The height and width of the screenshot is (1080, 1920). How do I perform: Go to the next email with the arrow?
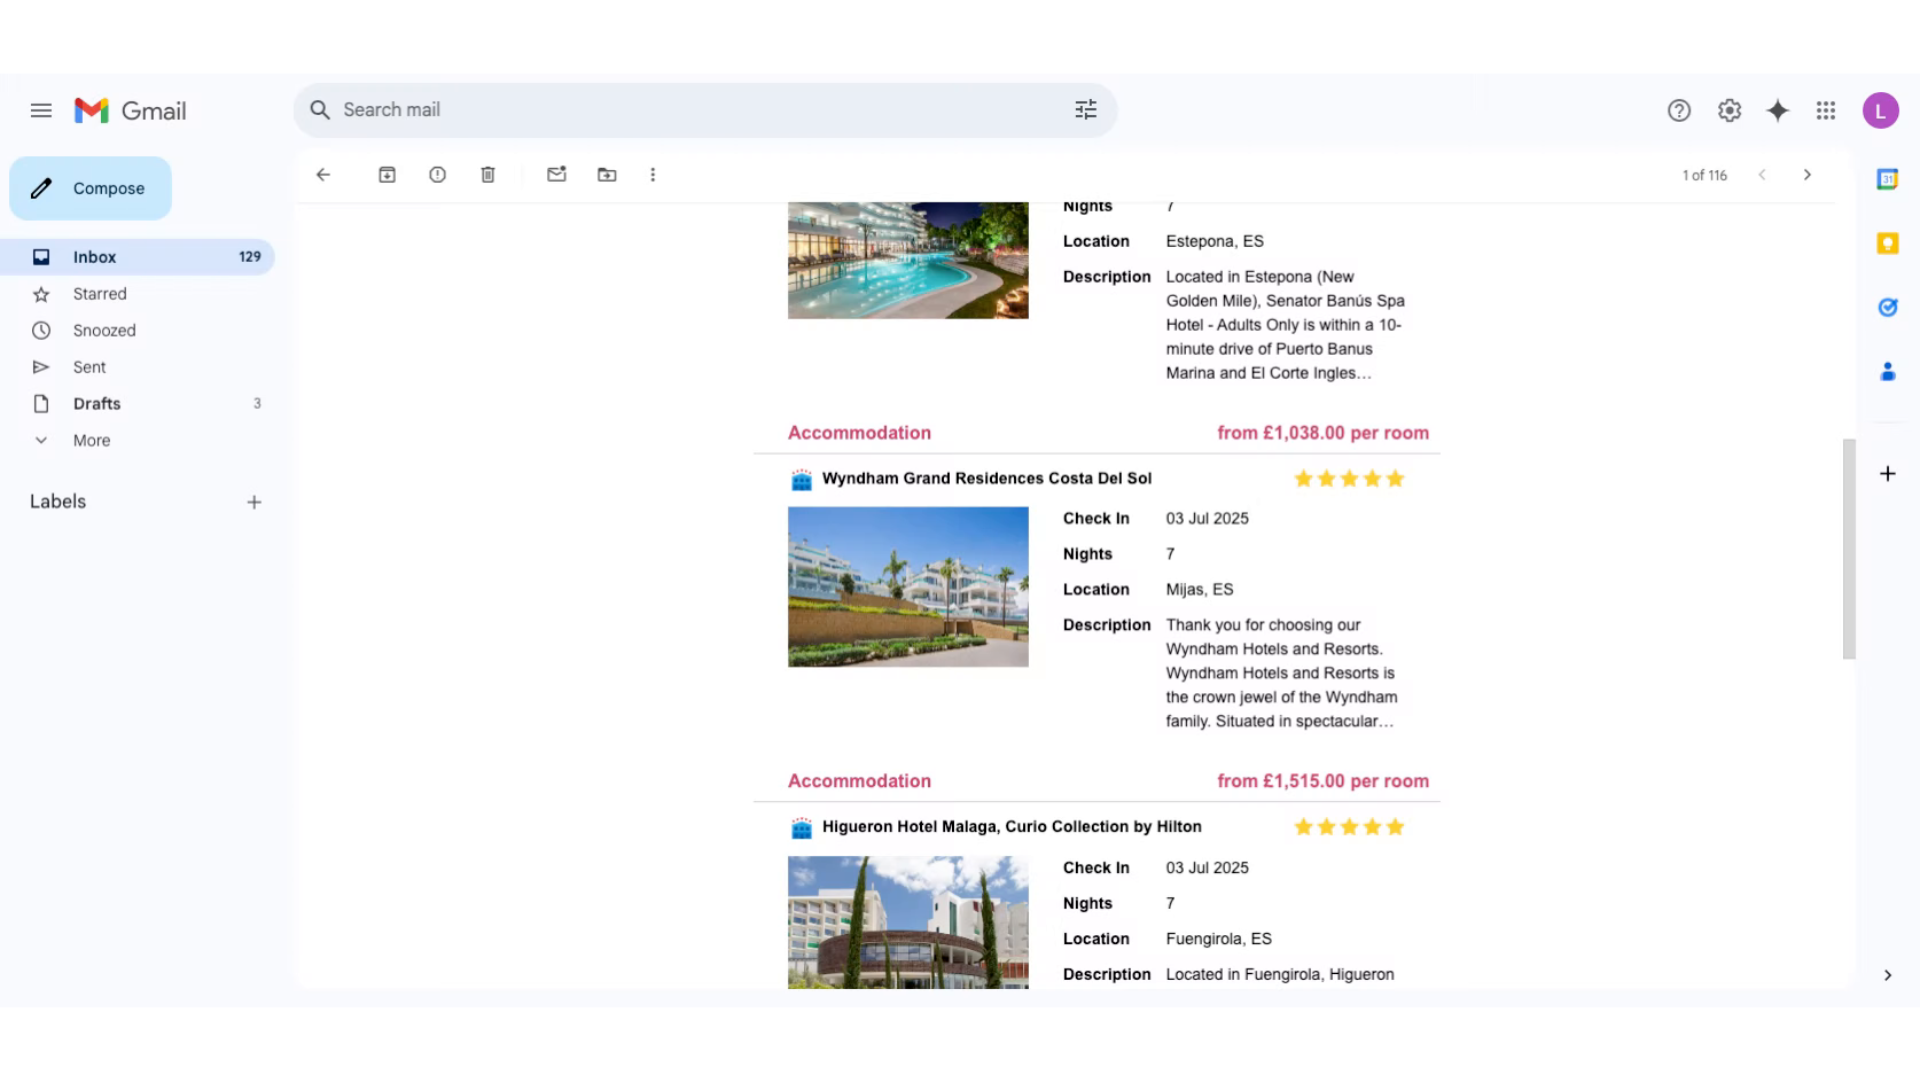coord(1807,175)
